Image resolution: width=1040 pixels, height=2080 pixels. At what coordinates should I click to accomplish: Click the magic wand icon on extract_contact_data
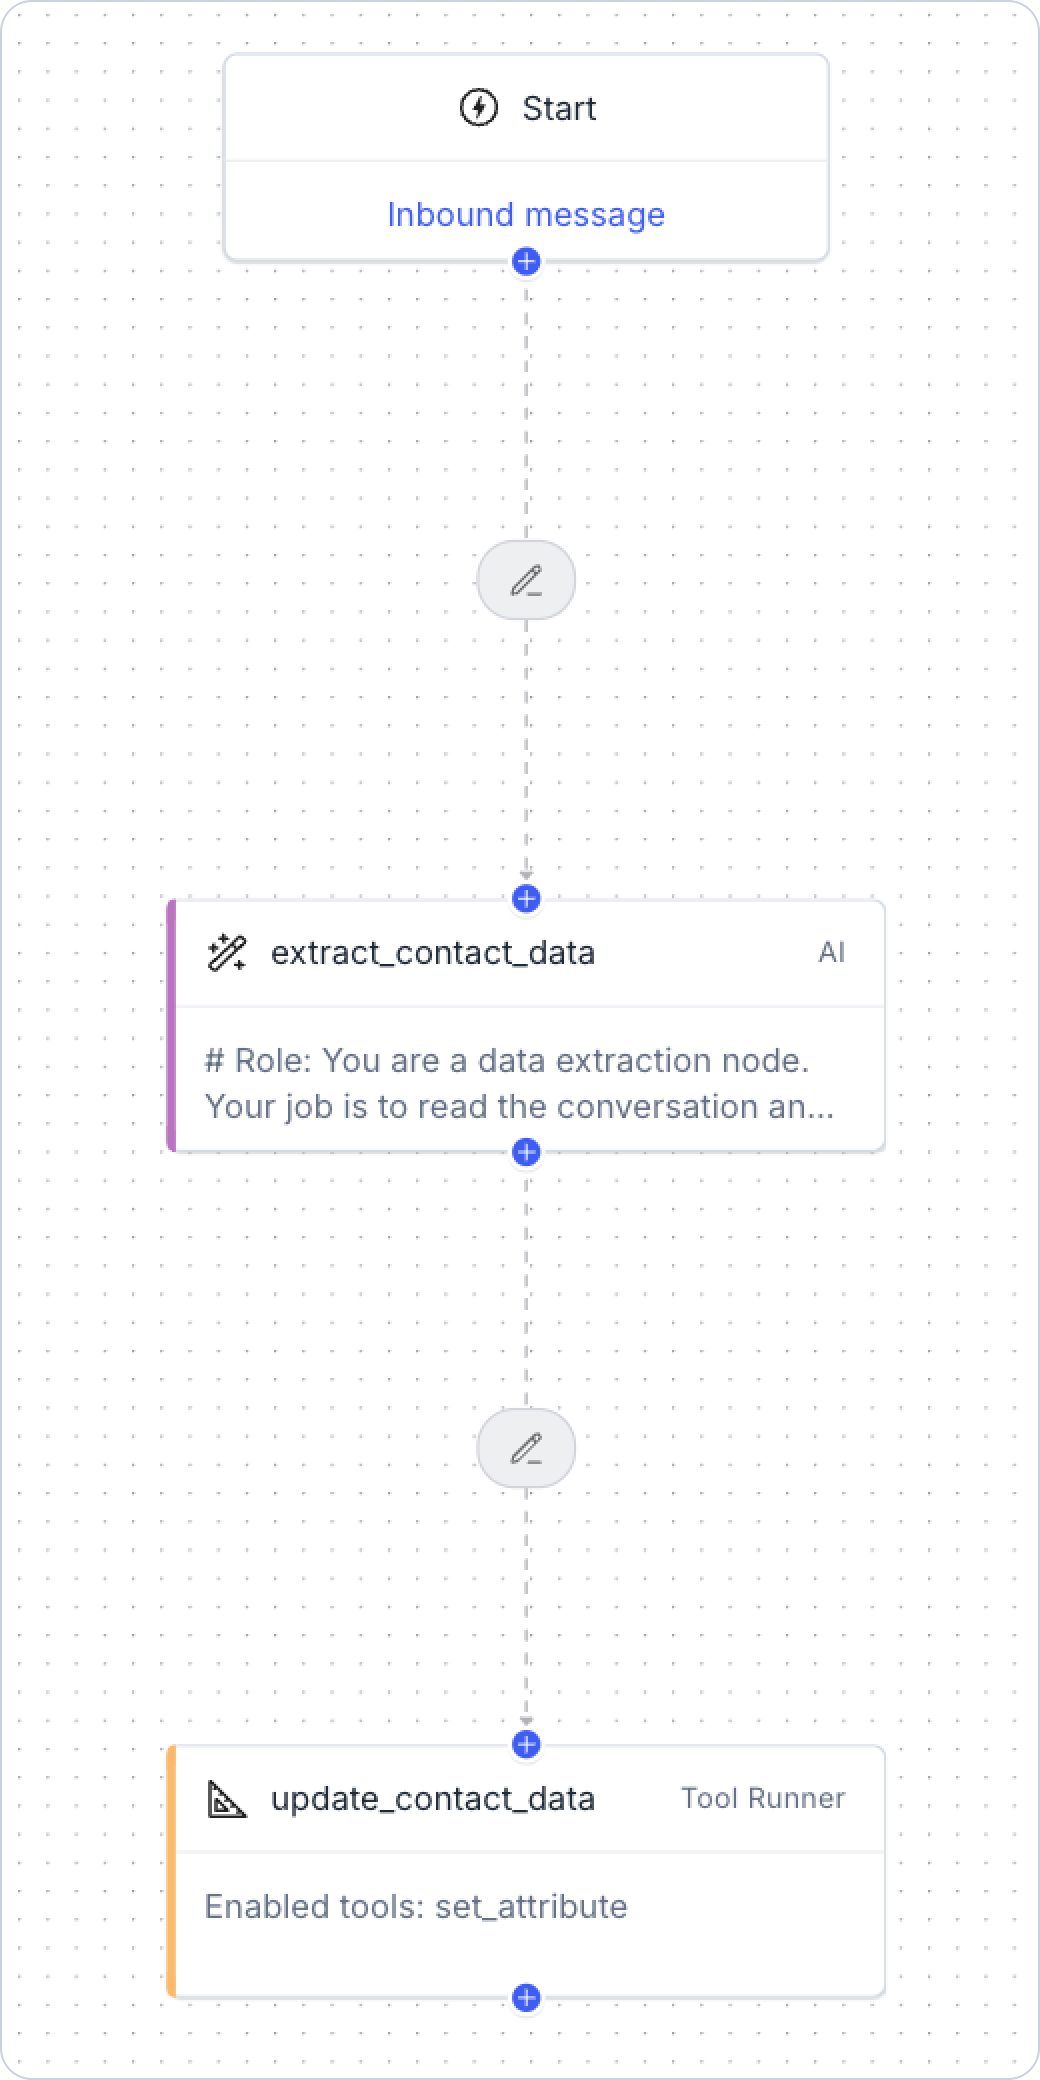(x=227, y=953)
